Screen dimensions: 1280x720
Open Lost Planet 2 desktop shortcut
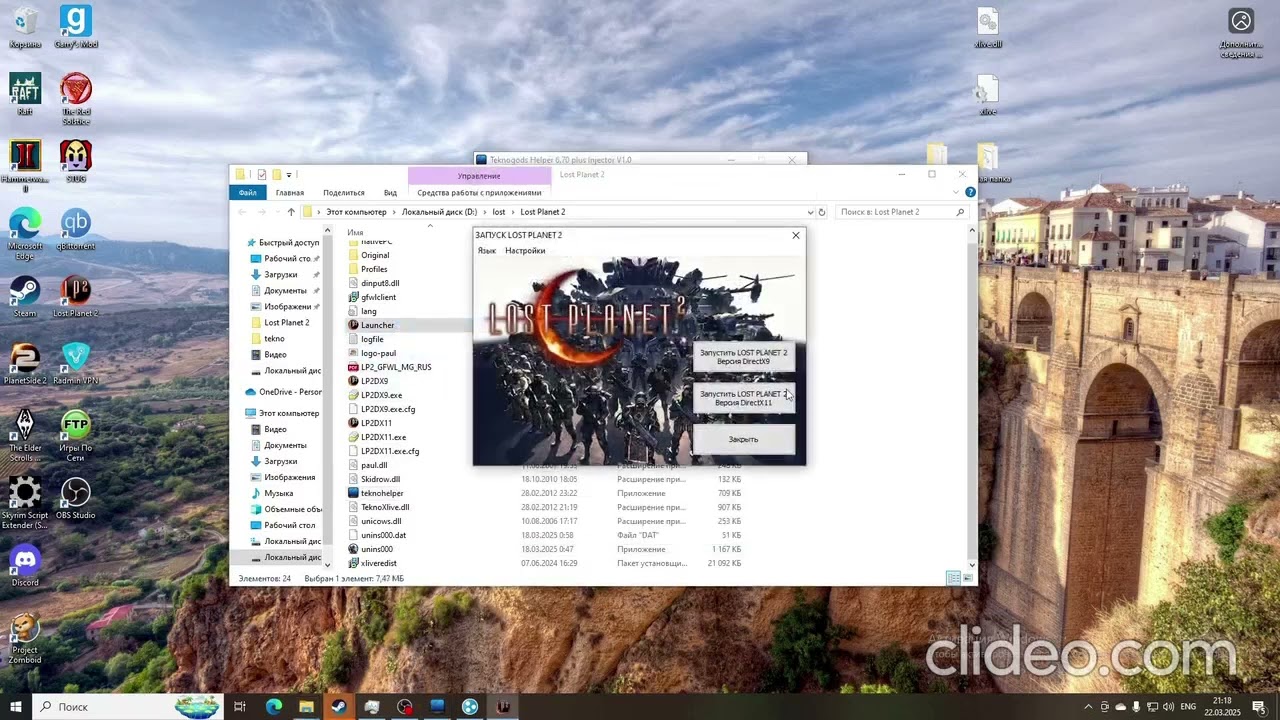pos(76,296)
